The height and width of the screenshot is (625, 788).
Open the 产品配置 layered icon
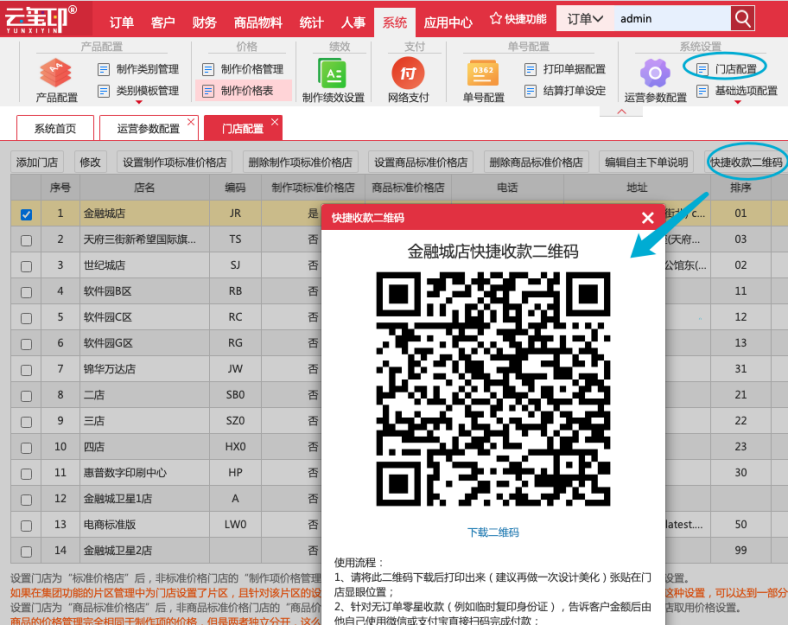55,72
